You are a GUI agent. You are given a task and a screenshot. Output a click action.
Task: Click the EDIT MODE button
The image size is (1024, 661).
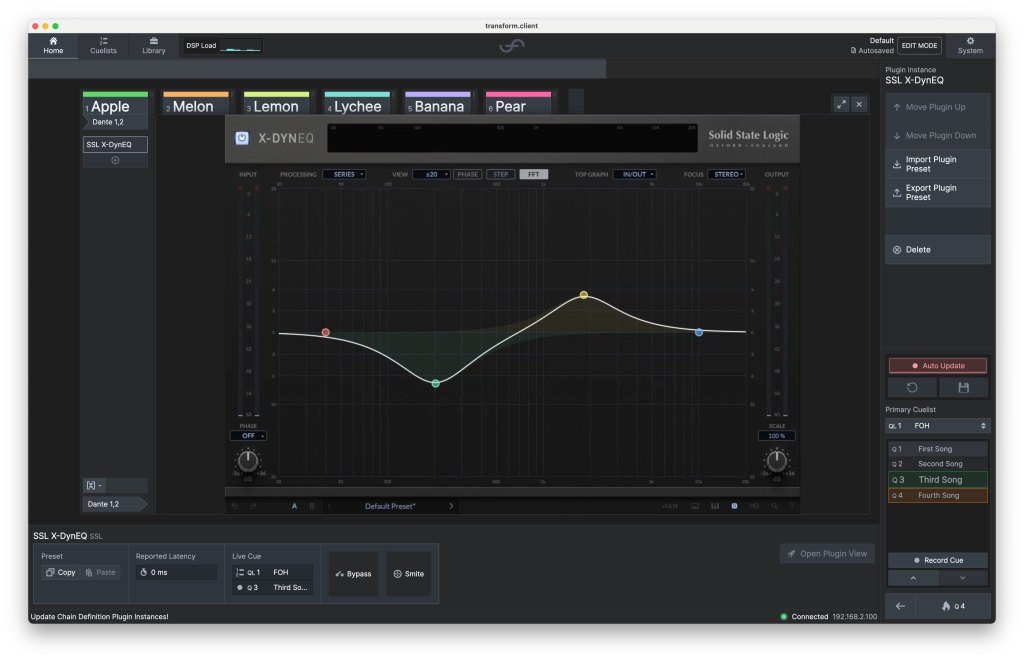(920, 46)
